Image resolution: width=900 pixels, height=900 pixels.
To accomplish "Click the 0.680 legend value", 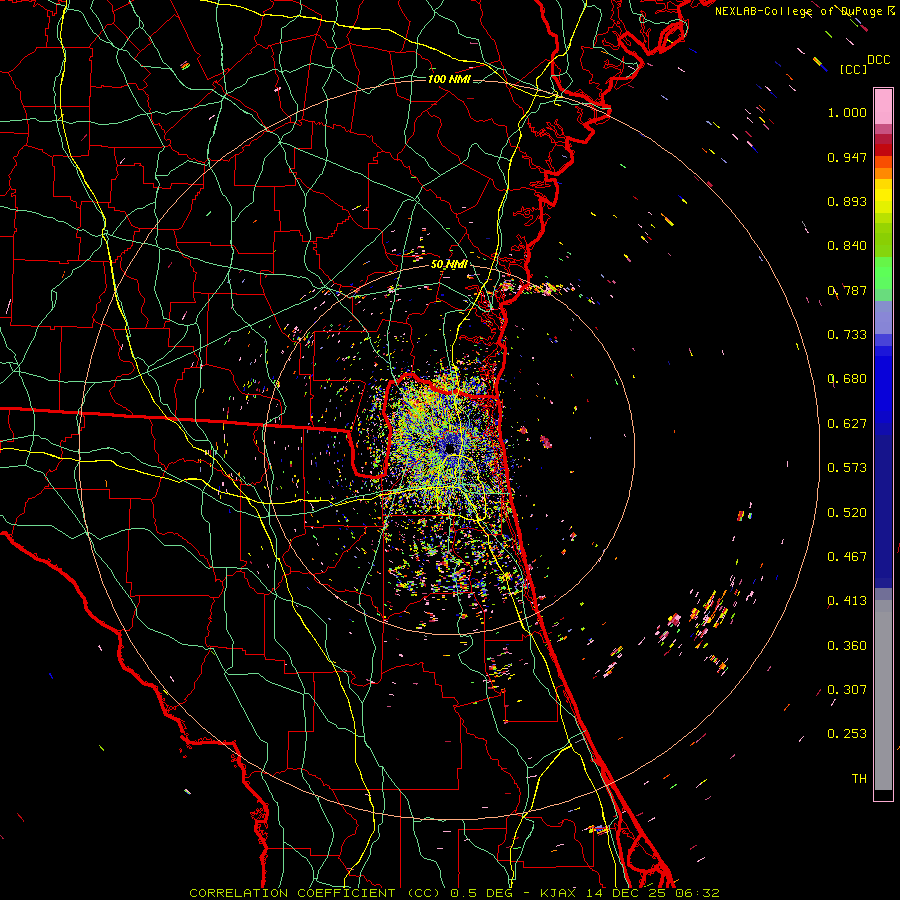I will click(x=847, y=379).
